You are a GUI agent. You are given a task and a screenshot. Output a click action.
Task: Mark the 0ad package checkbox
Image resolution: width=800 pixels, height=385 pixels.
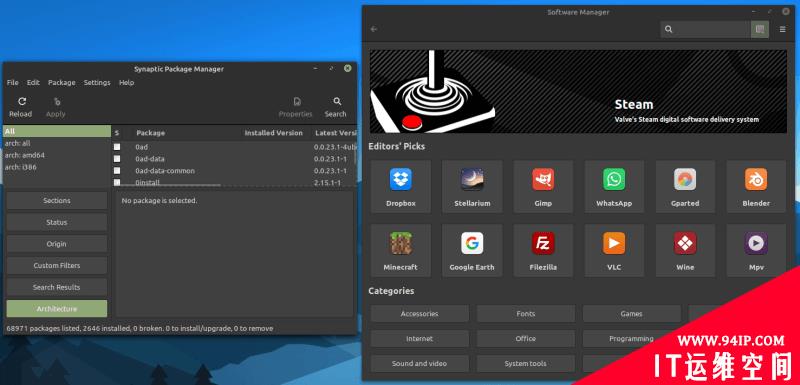(x=117, y=147)
